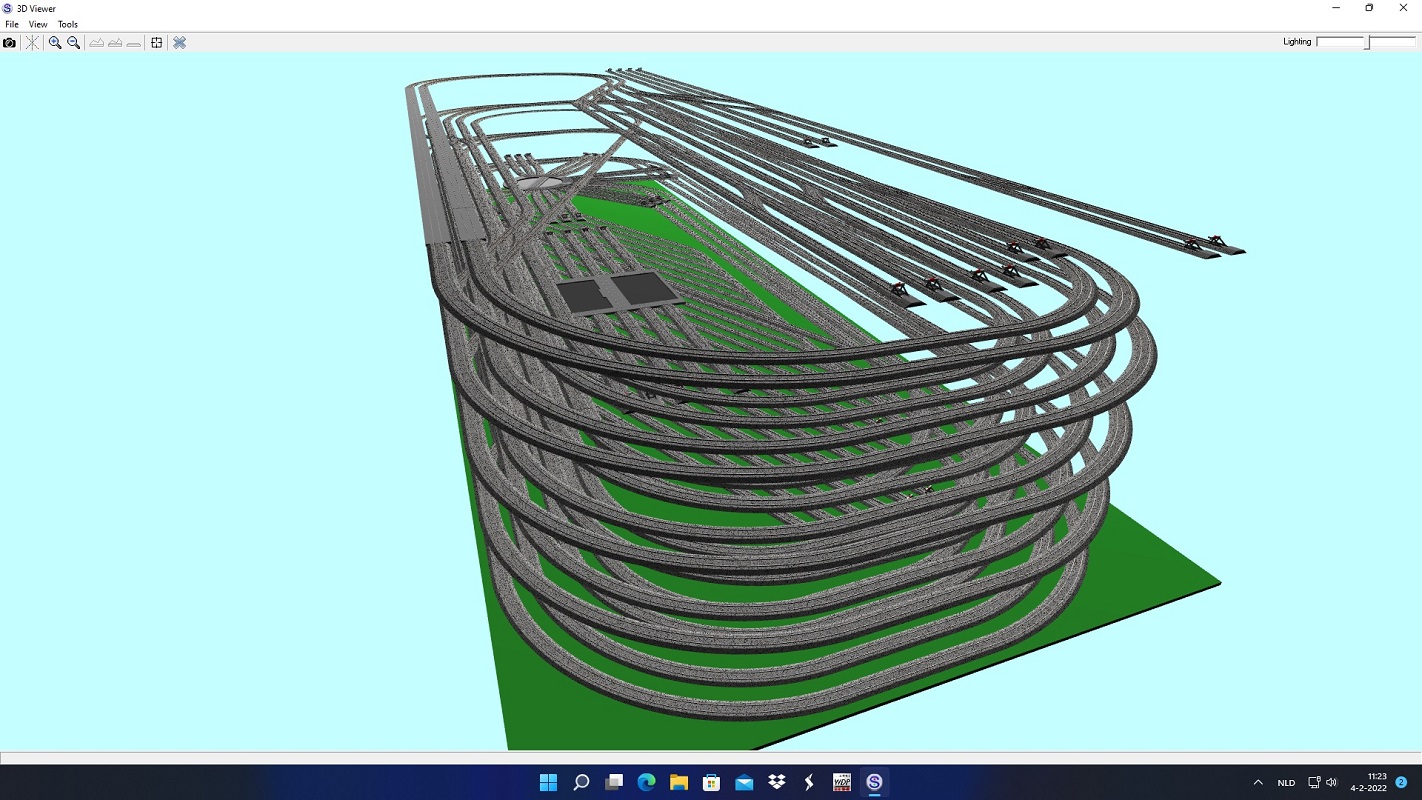The height and width of the screenshot is (800, 1422).
Task: Toggle the axes display icon in the toolbar
Action: point(32,43)
